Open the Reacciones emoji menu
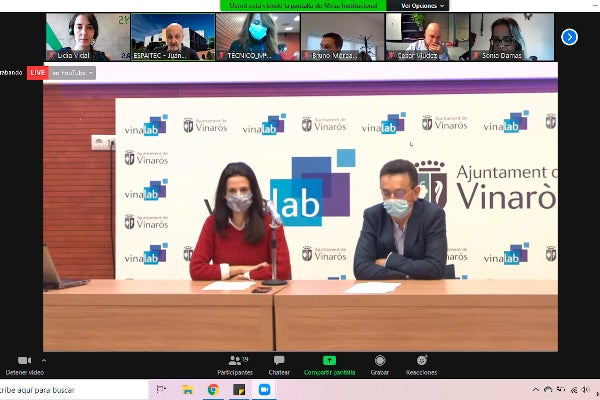This screenshot has width=600, height=400. click(x=421, y=365)
